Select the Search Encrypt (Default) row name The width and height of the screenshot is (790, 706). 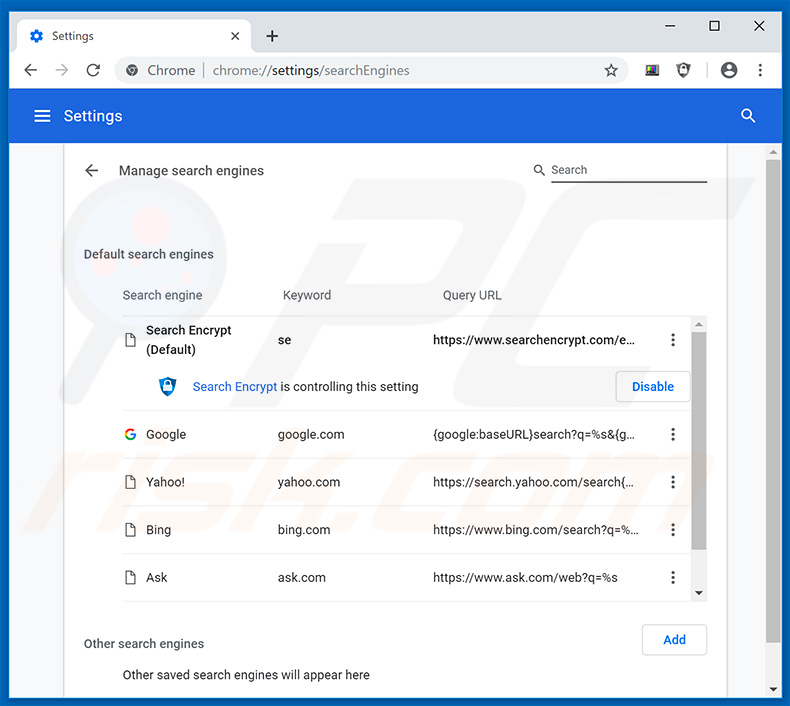pyautogui.click(x=188, y=340)
